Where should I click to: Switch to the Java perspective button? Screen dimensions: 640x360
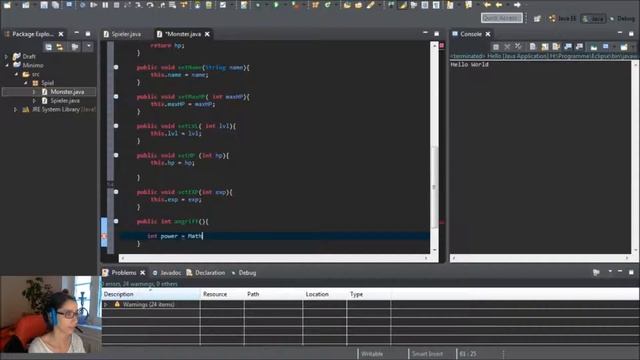[x=593, y=19]
